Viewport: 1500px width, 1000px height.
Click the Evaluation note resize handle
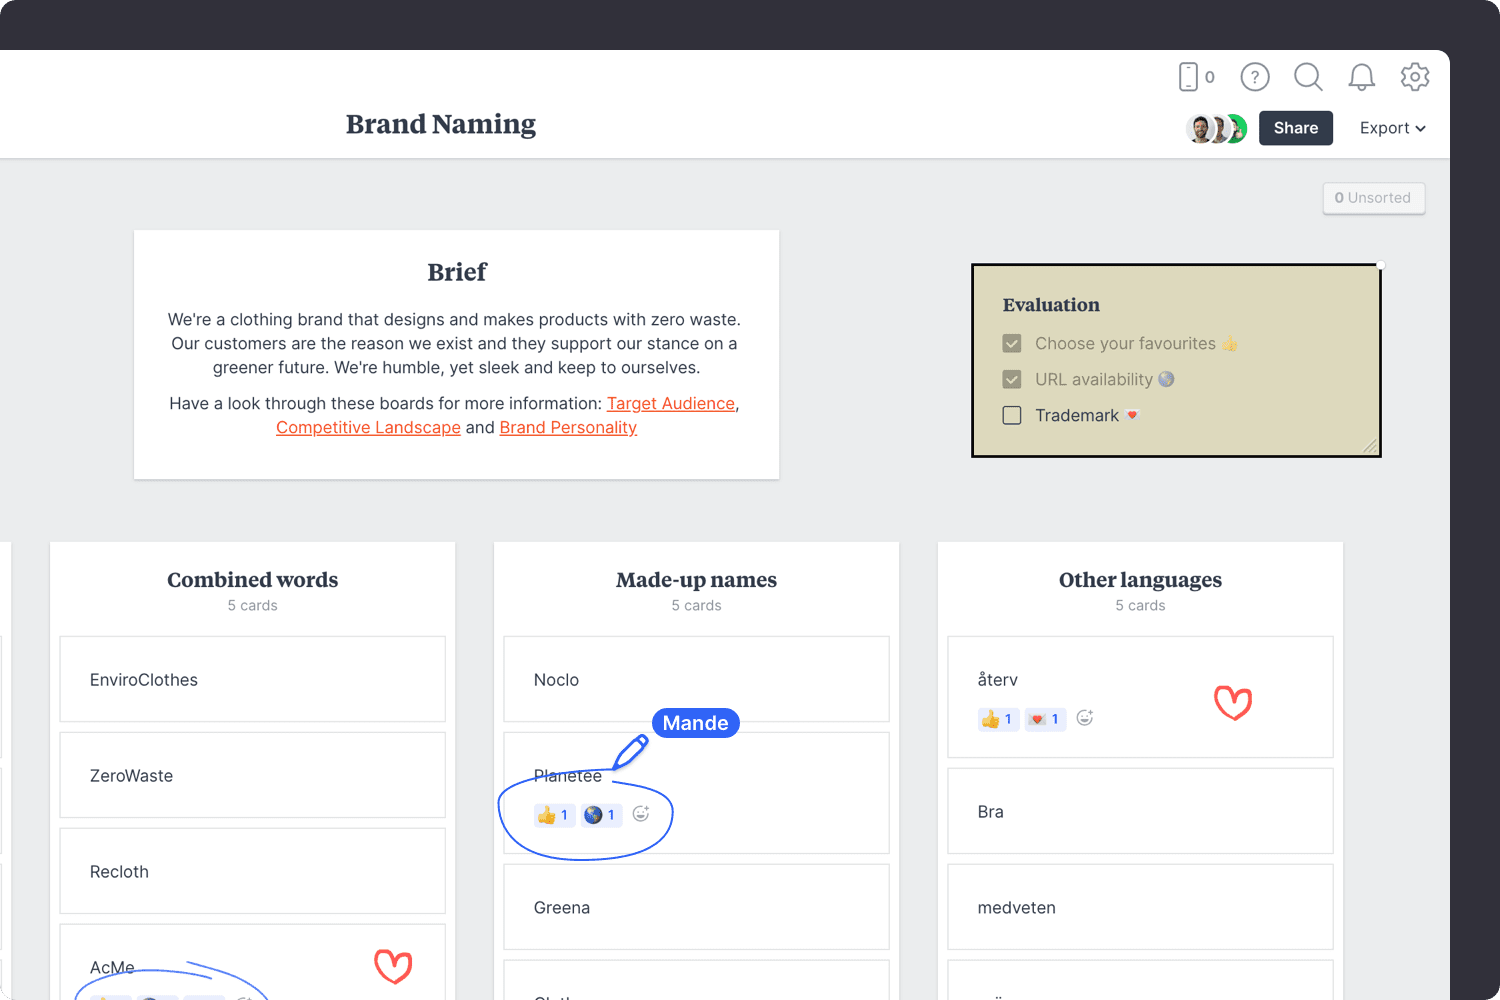(x=1369, y=446)
